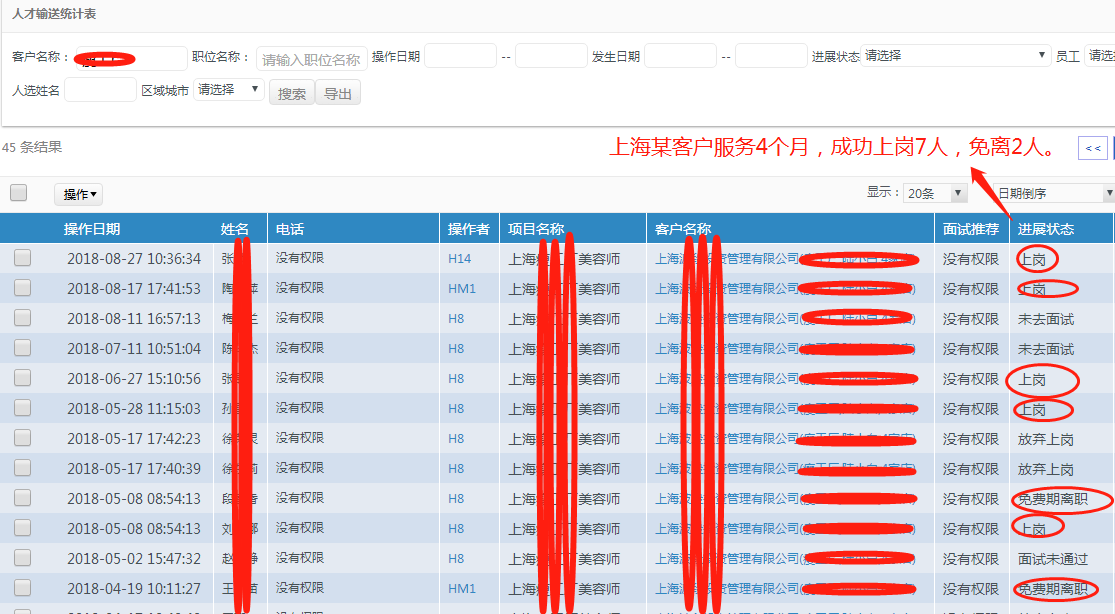Open customer link in 2018-08-27 row
The image size is (1115, 614).
[786, 259]
